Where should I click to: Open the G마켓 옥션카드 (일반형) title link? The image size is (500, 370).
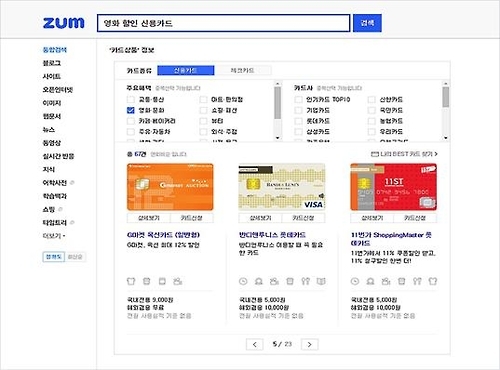pyautogui.click(x=163, y=235)
